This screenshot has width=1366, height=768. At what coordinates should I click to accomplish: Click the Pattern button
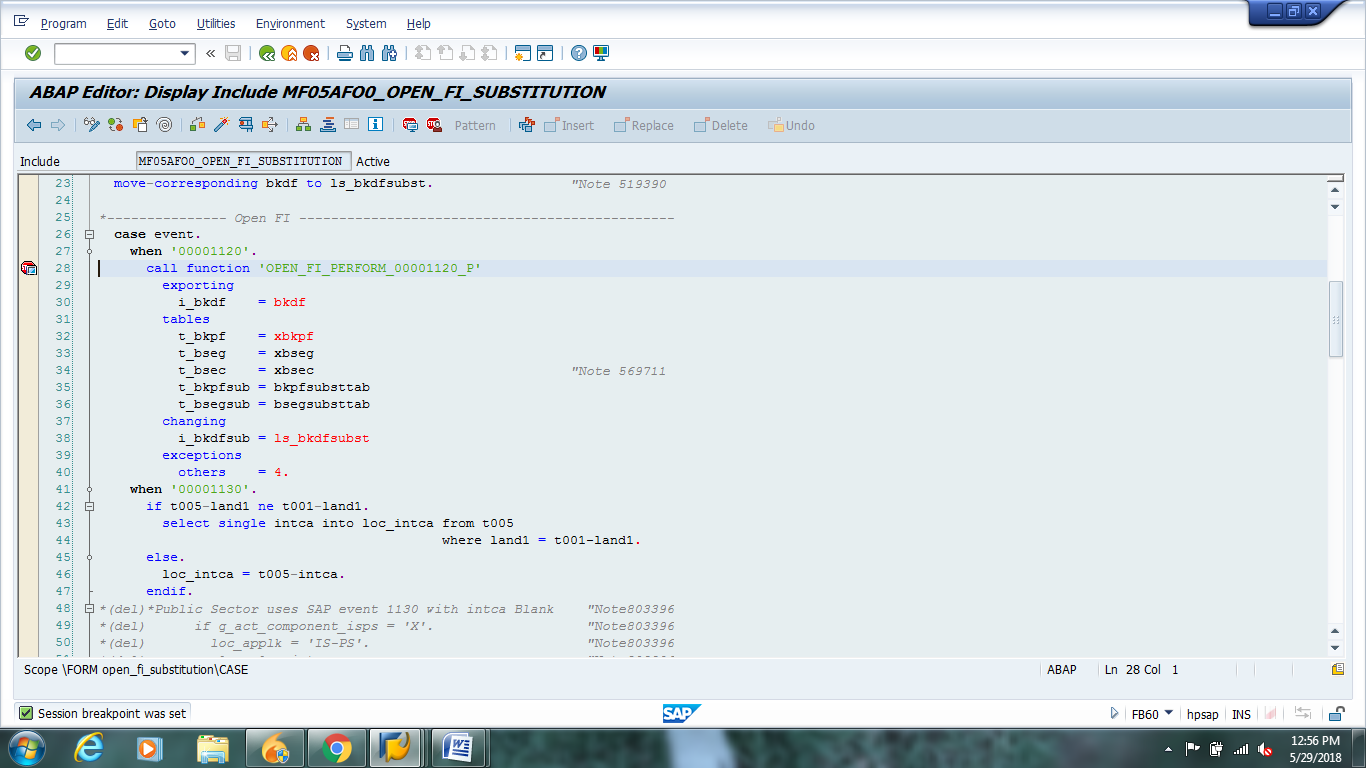[x=474, y=125]
